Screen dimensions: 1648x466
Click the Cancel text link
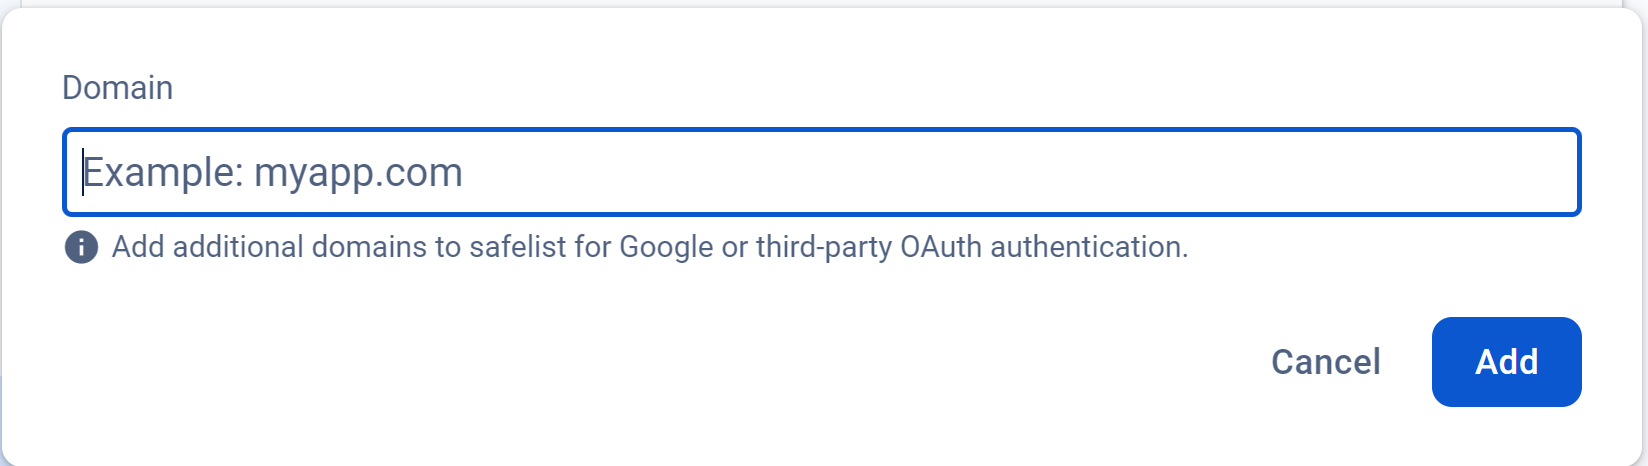(1325, 362)
